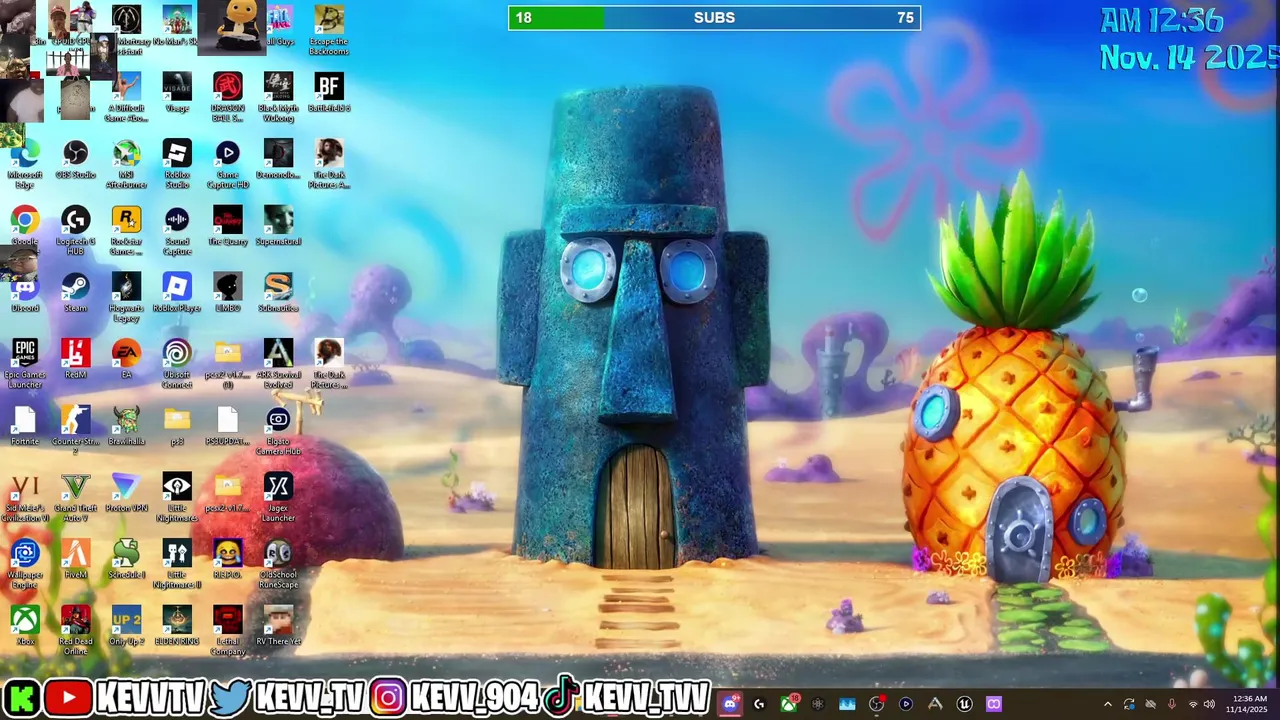
Task: Switch to OBS Studio in the taskbar
Action: tap(876, 704)
